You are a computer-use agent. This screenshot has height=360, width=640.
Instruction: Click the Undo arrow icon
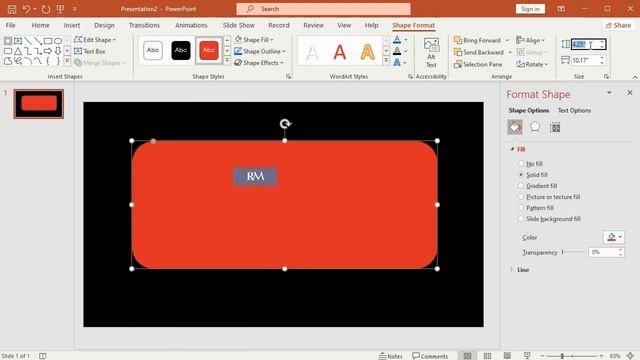click(x=27, y=9)
